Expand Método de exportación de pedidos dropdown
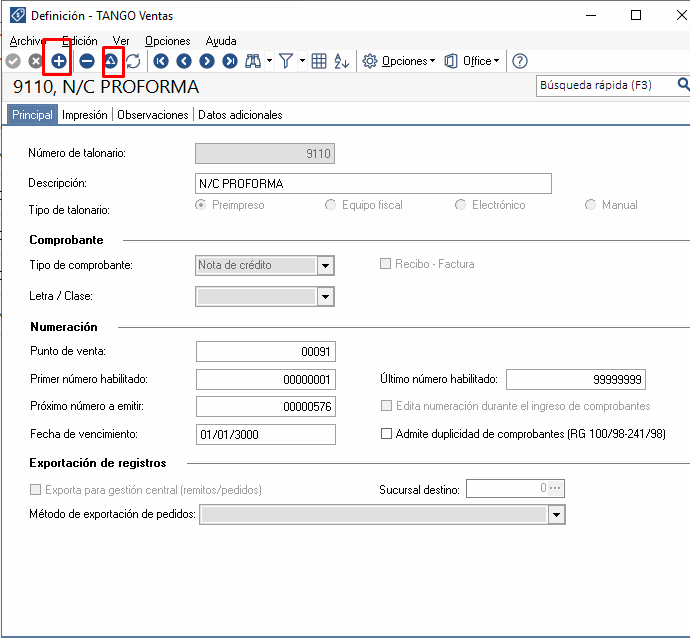 point(557,515)
